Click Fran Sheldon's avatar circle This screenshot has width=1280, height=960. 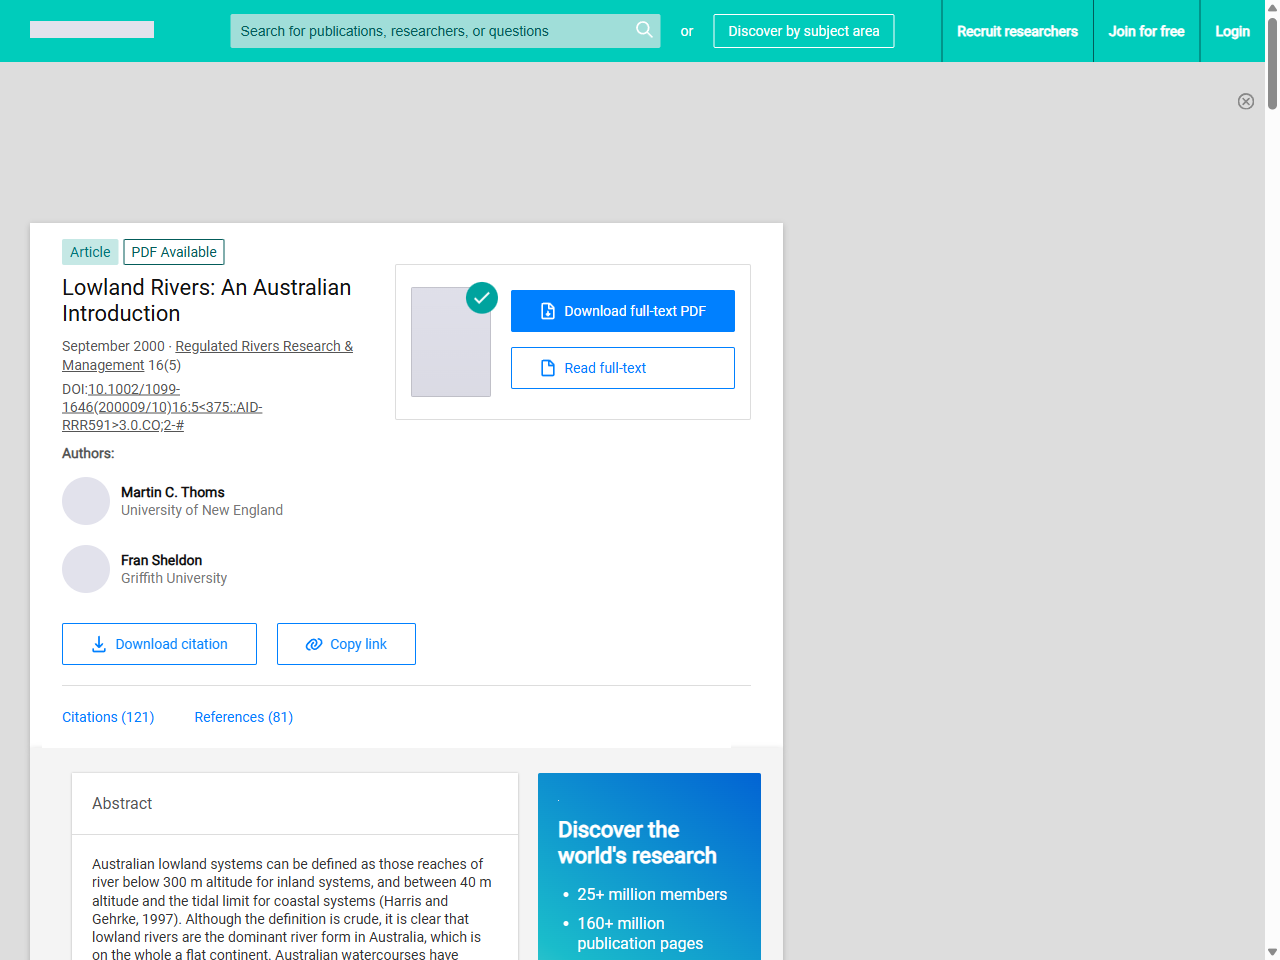click(86, 569)
